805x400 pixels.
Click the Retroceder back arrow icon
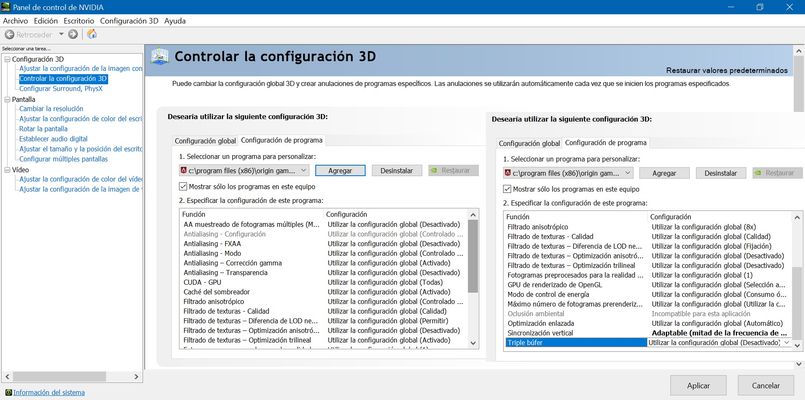(9, 34)
